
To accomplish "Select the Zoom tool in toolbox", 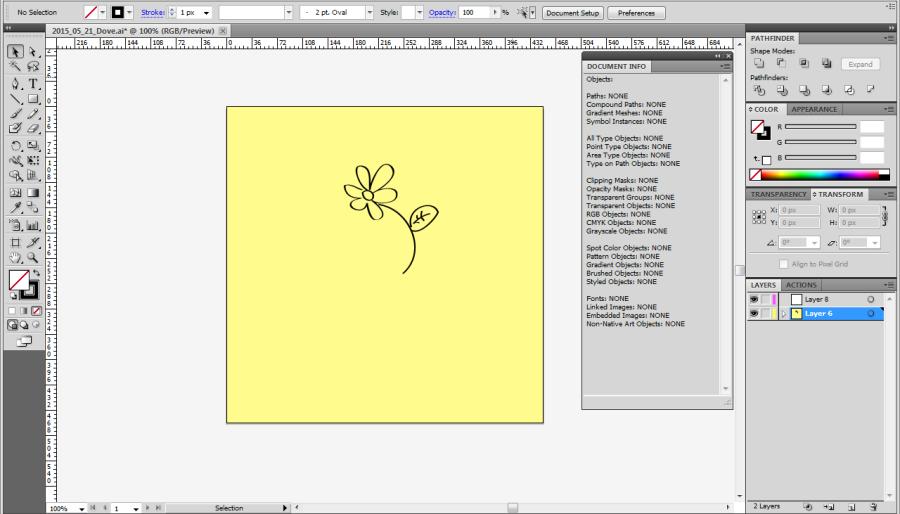I will [33, 258].
